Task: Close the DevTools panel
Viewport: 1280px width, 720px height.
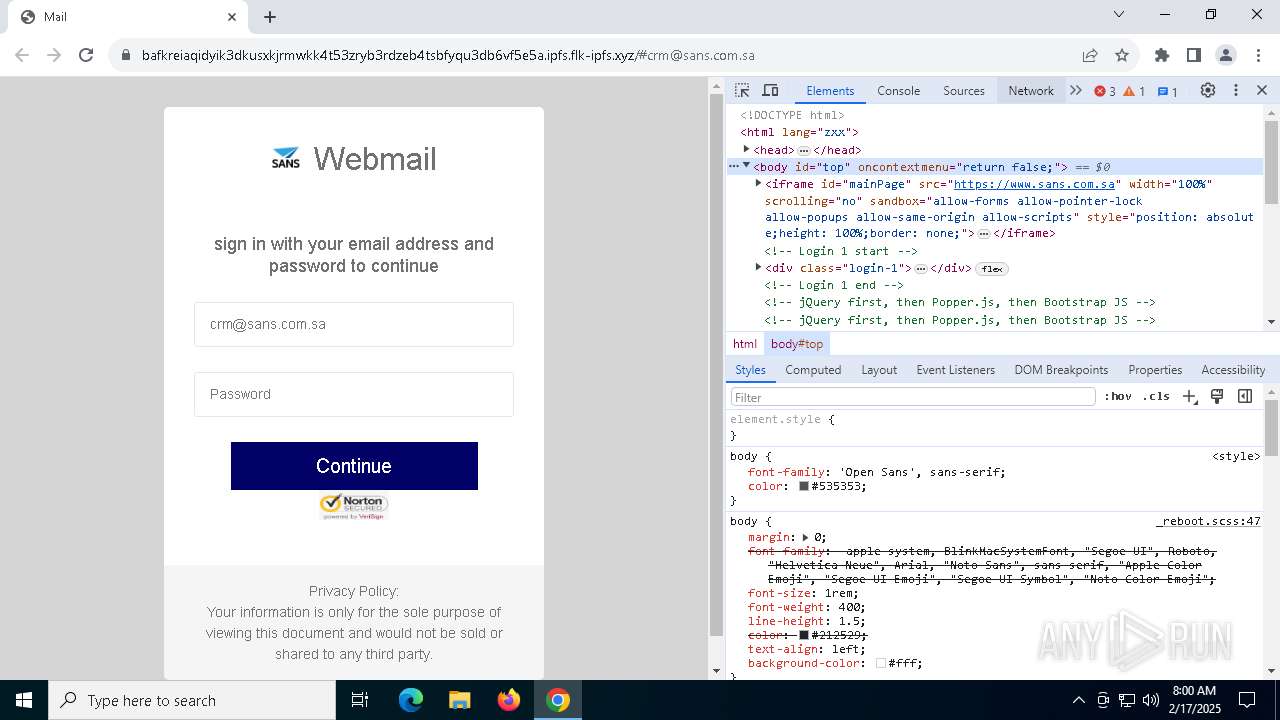Action: click(x=1262, y=90)
